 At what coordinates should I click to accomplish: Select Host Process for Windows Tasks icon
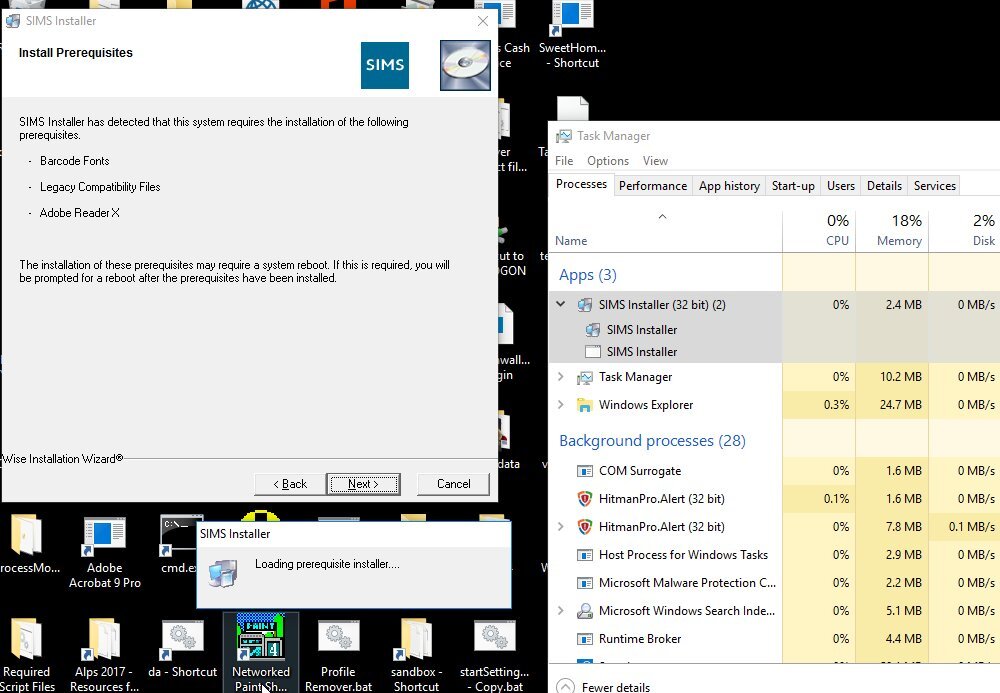click(x=585, y=555)
